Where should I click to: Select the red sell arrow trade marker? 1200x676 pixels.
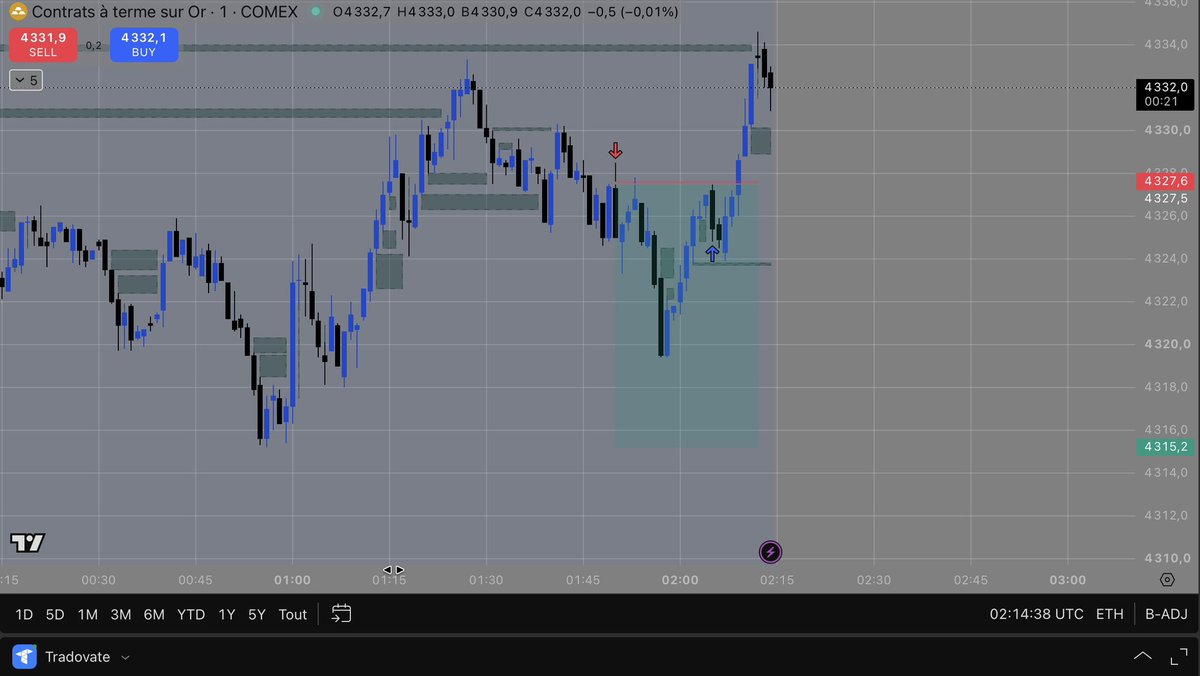pyautogui.click(x=615, y=151)
